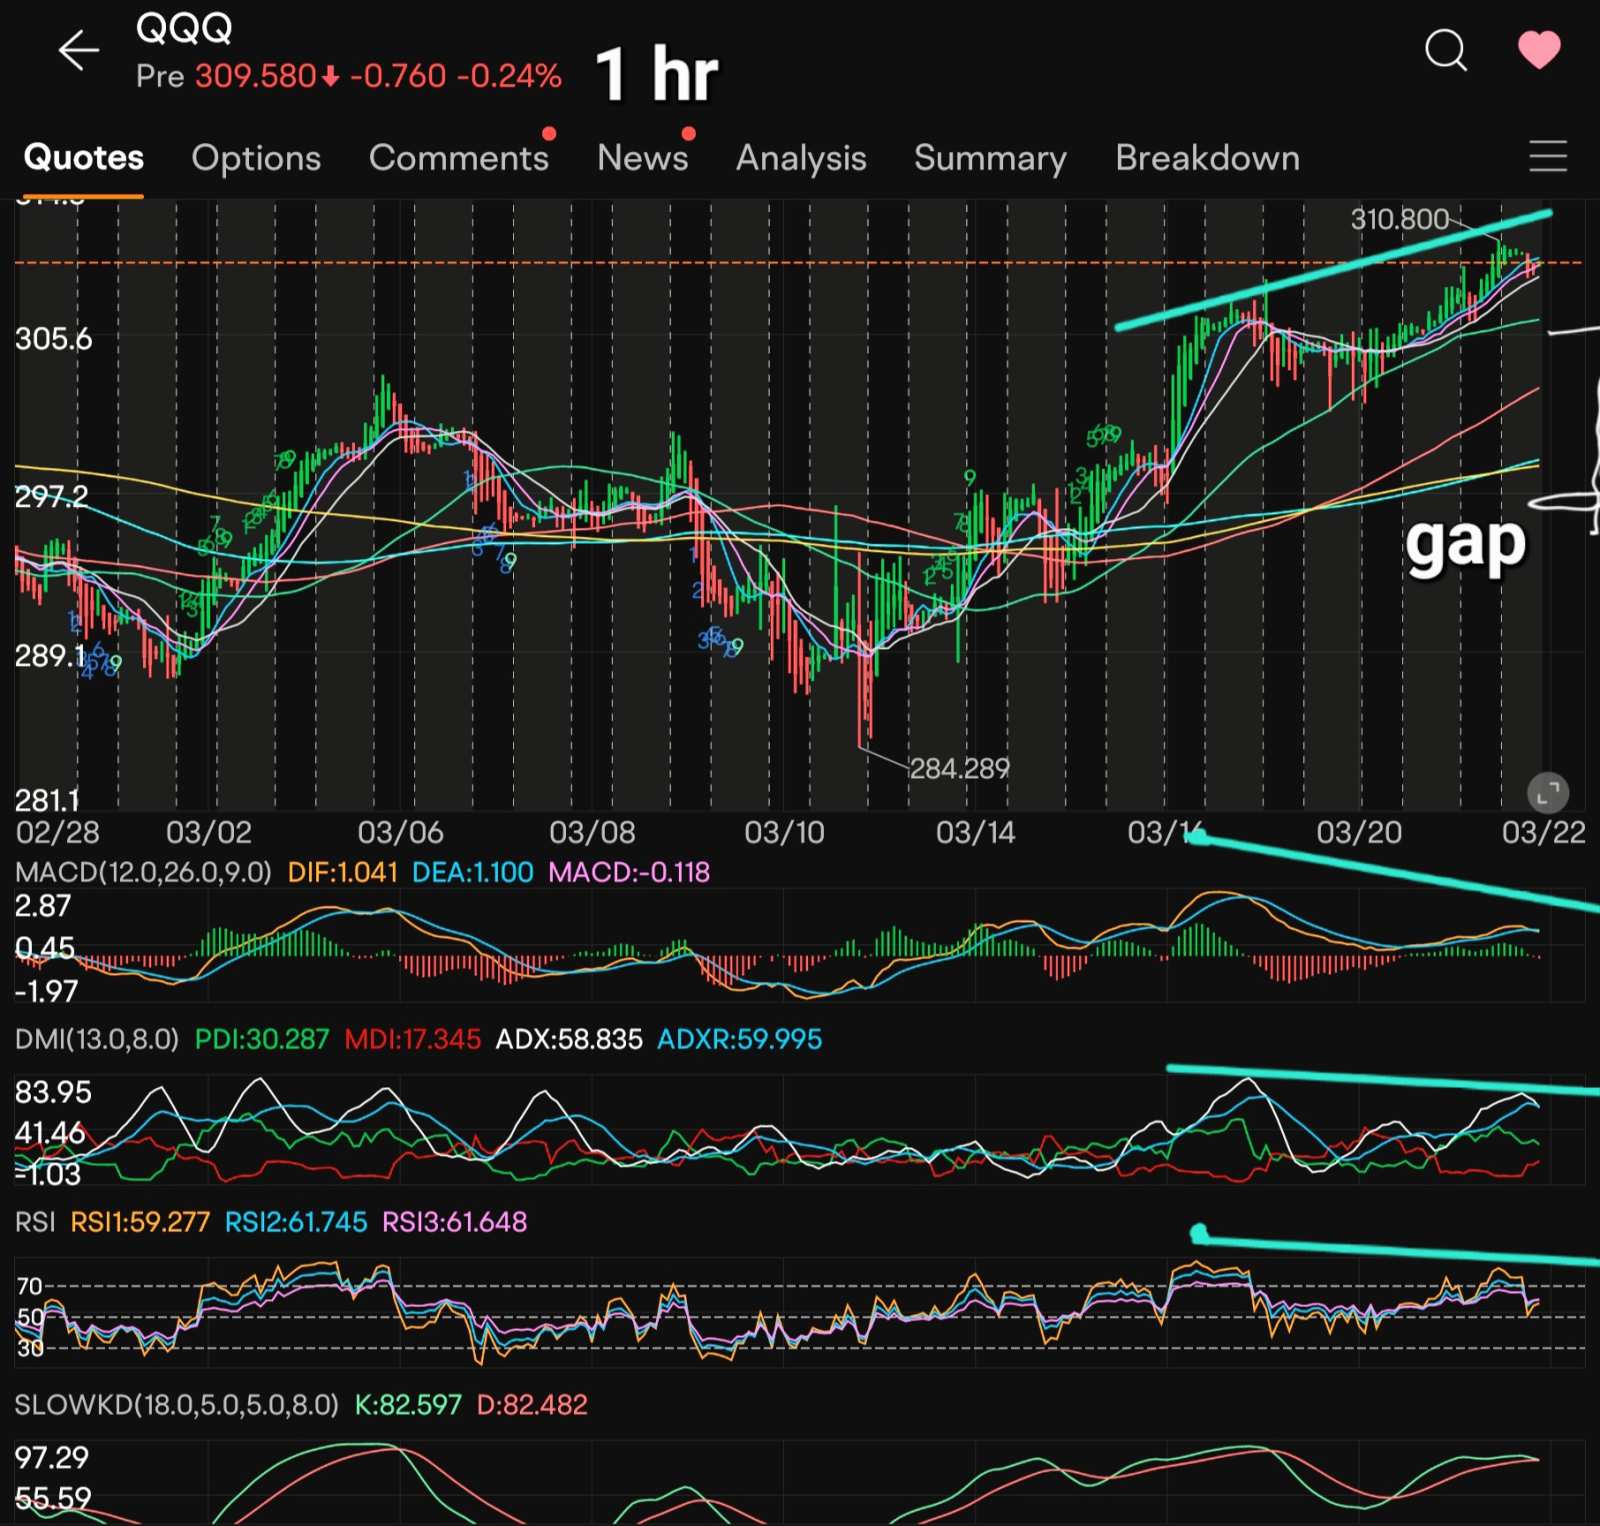The image size is (1600, 1526).
Task: Tap the back arrow icon
Action: click(x=78, y=50)
